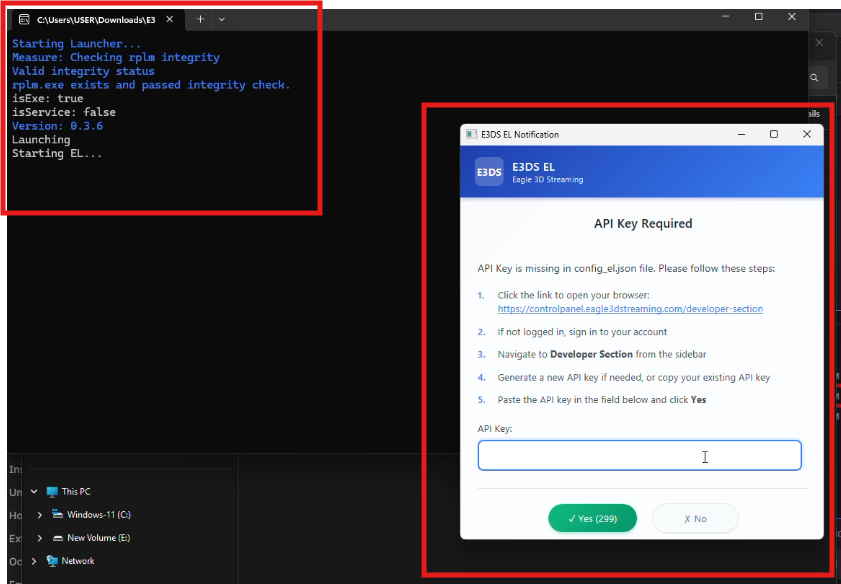Viewport: 841px width, 584px height.
Task: Focus the API Key input field
Action: (639, 455)
